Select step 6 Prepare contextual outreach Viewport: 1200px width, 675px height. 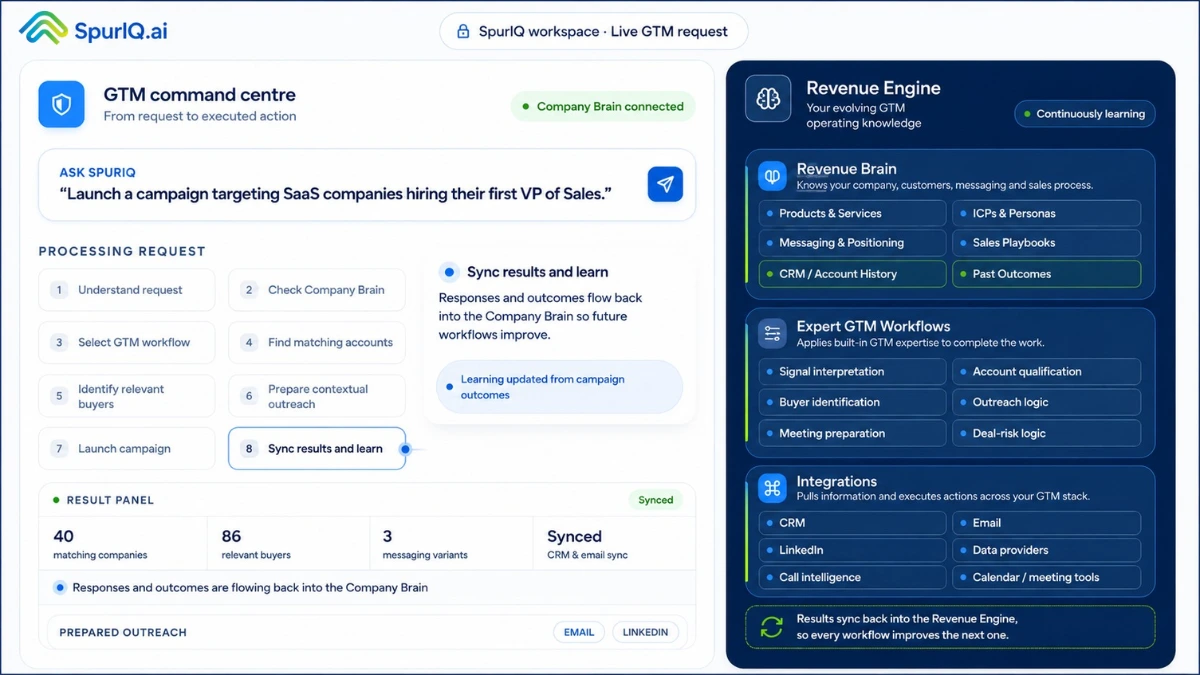(x=317, y=396)
